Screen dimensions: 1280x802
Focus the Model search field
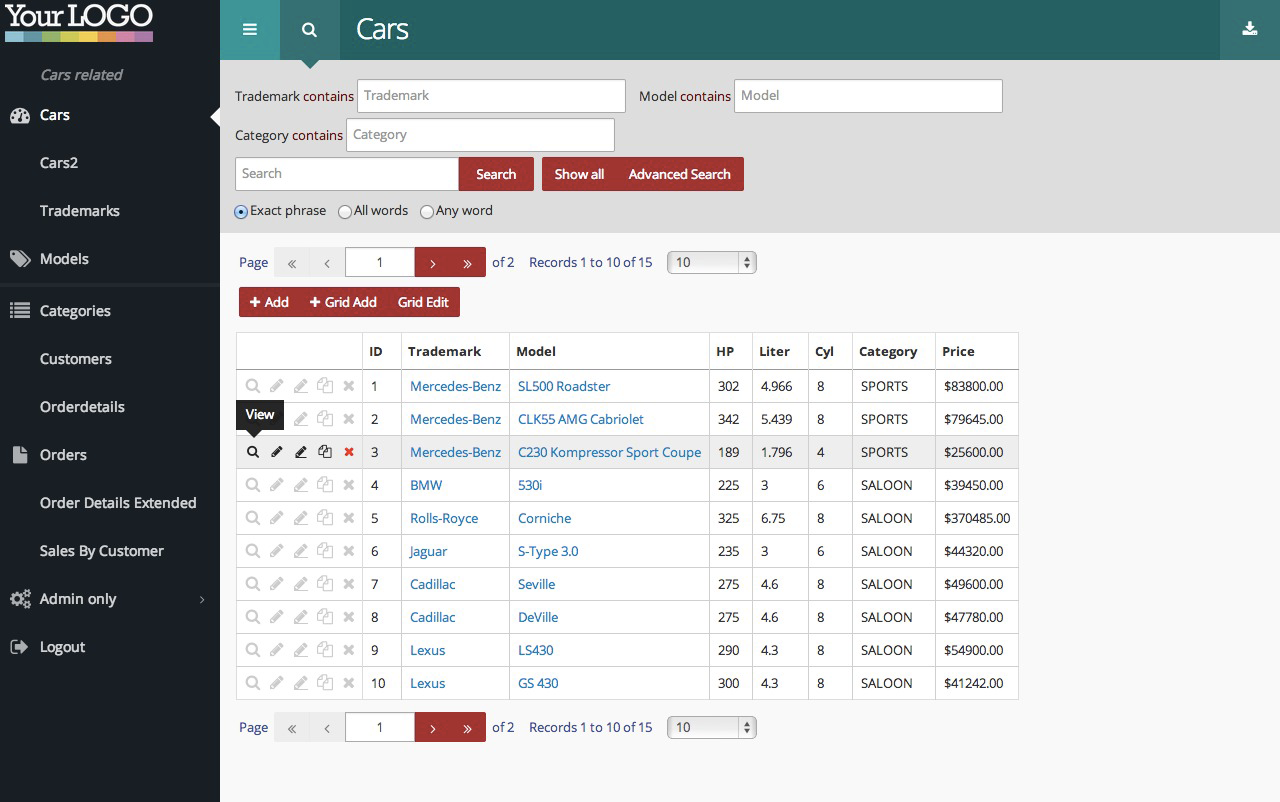[868, 96]
